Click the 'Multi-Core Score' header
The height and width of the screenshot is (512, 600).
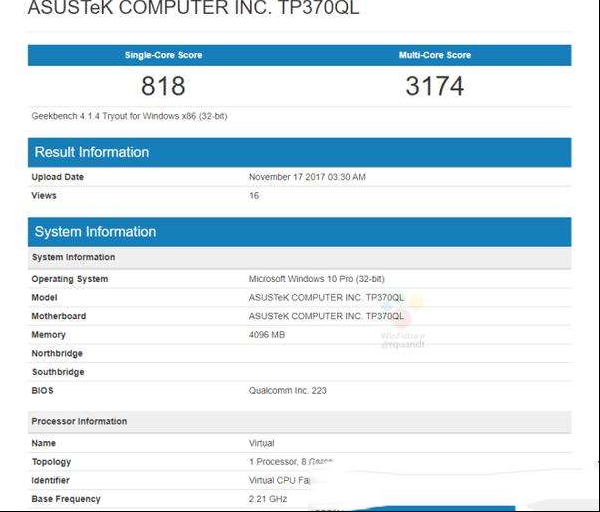[435, 55]
